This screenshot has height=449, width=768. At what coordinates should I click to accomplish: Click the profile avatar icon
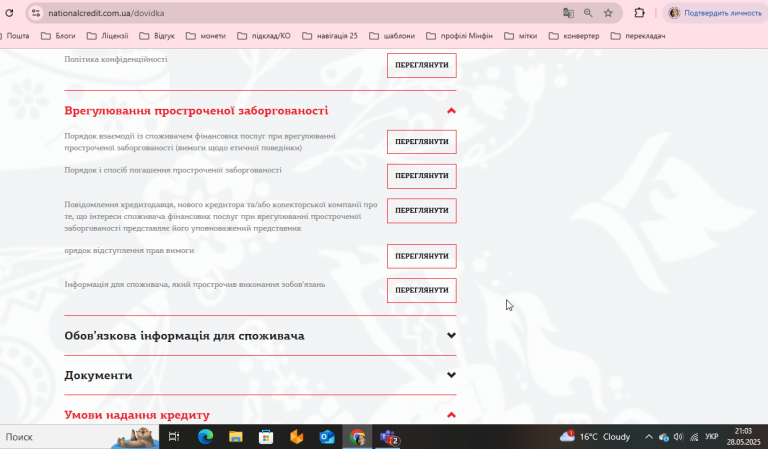click(x=674, y=13)
